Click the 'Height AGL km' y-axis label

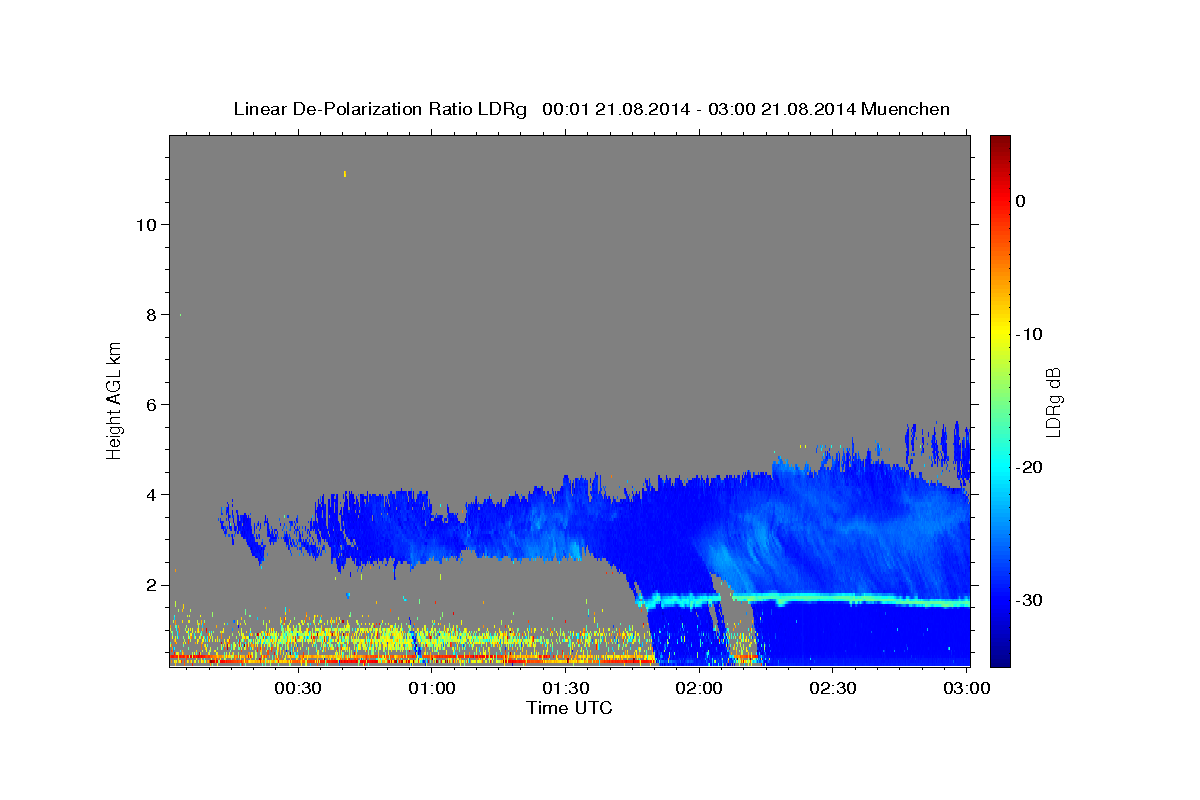(114, 400)
